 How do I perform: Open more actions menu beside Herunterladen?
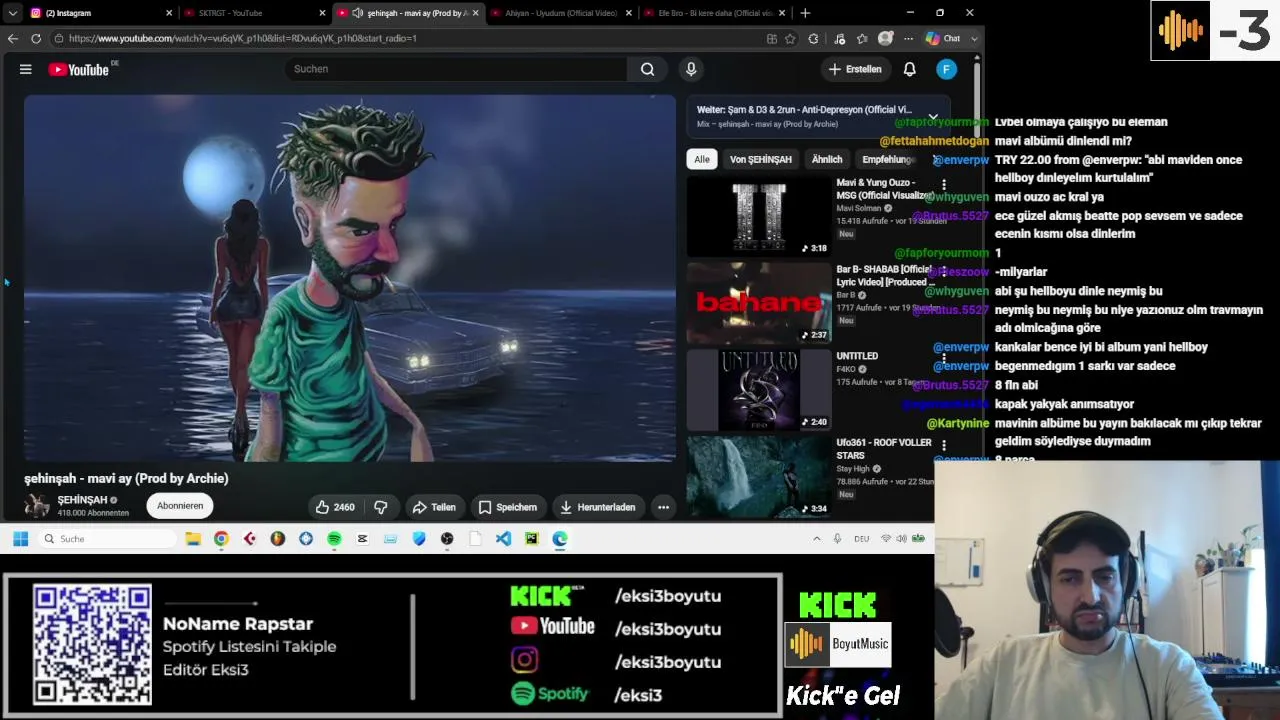click(663, 507)
